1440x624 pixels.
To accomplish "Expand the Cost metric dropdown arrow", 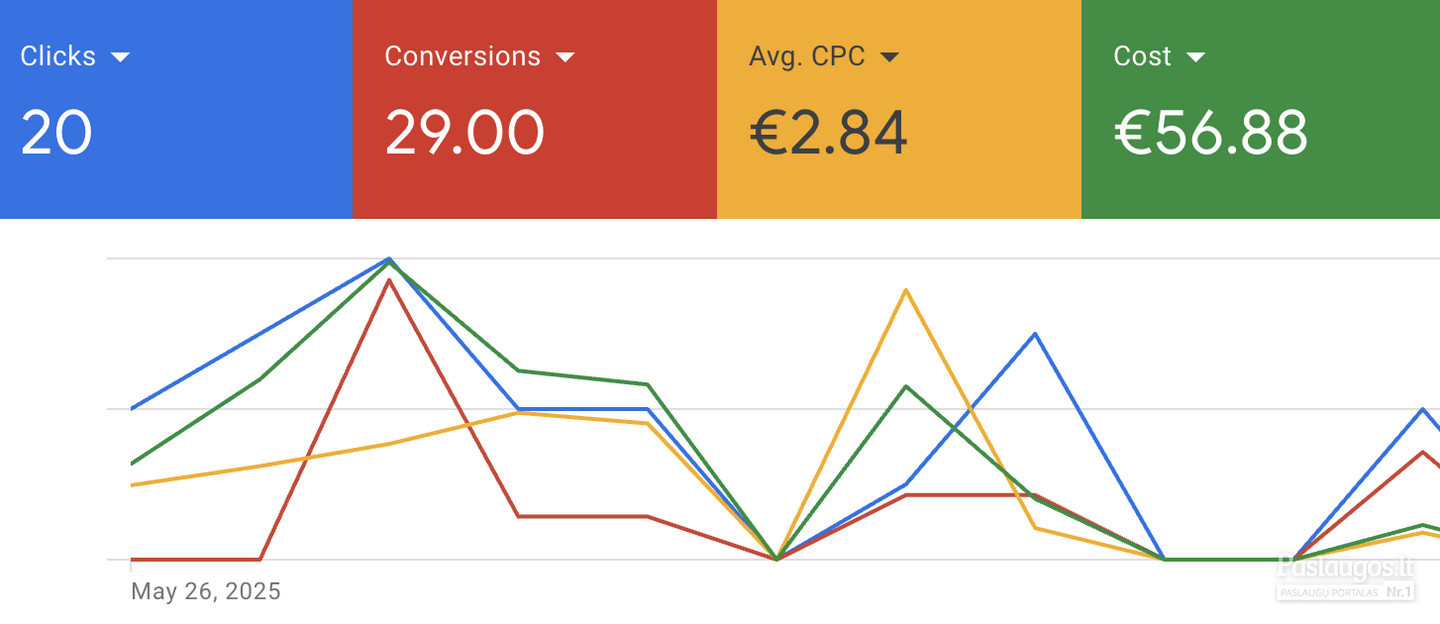I will (x=1195, y=58).
